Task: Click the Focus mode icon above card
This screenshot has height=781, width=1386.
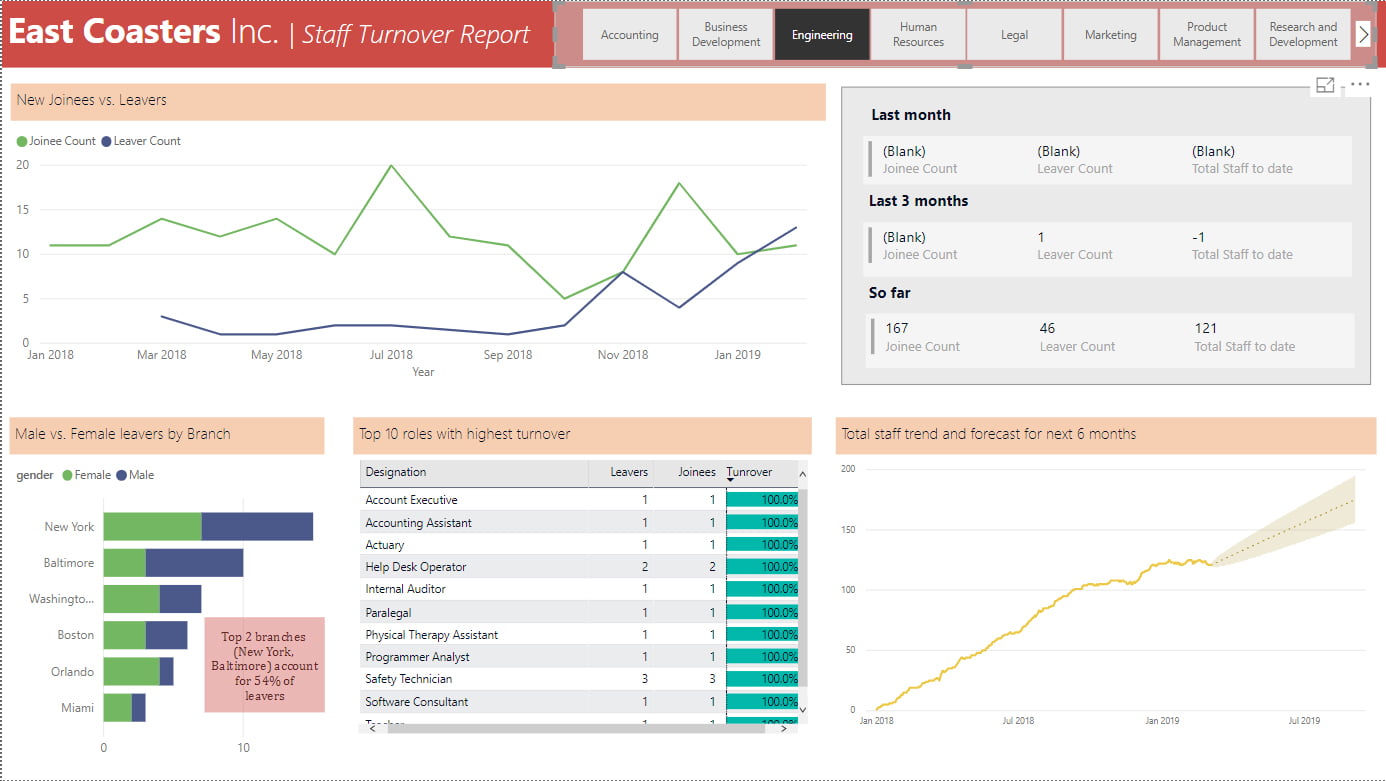Action: [x=1325, y=86]
